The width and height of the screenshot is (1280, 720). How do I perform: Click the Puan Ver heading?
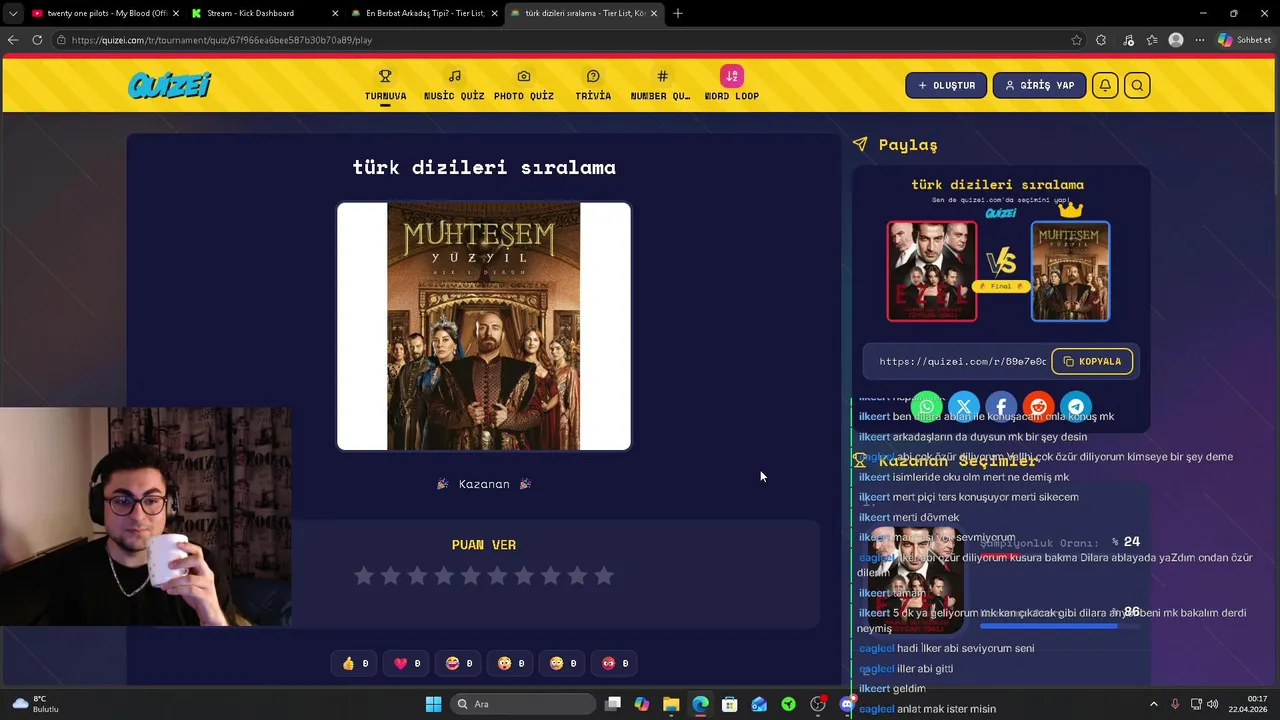click(x=484, y=545)
